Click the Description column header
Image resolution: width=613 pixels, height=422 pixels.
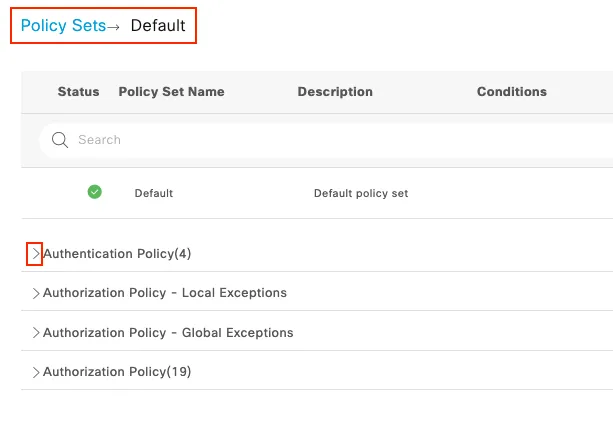[x=335, y=92]
